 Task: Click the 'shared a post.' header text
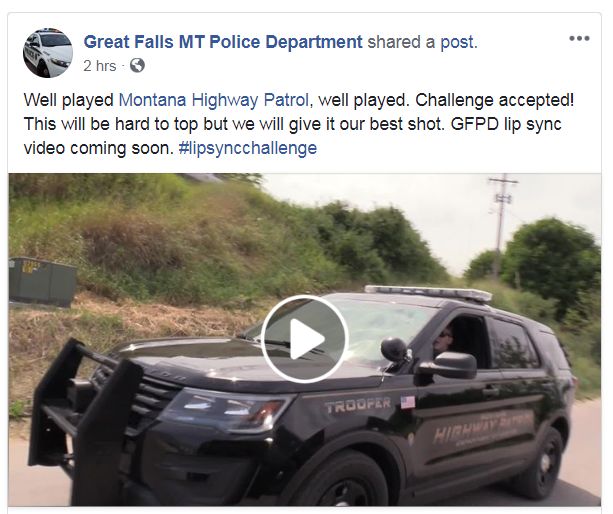pyautogui.click(x=423, y=42)
